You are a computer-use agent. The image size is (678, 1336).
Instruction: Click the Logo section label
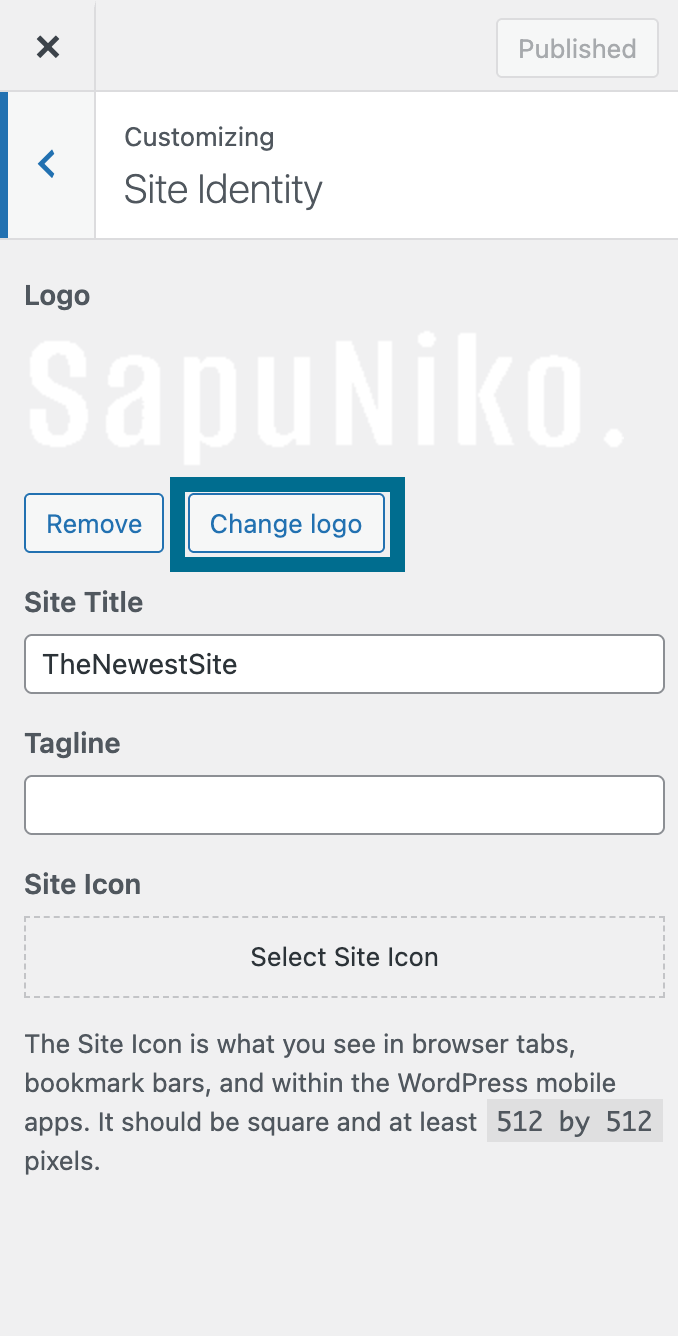(x=57, y=296)
